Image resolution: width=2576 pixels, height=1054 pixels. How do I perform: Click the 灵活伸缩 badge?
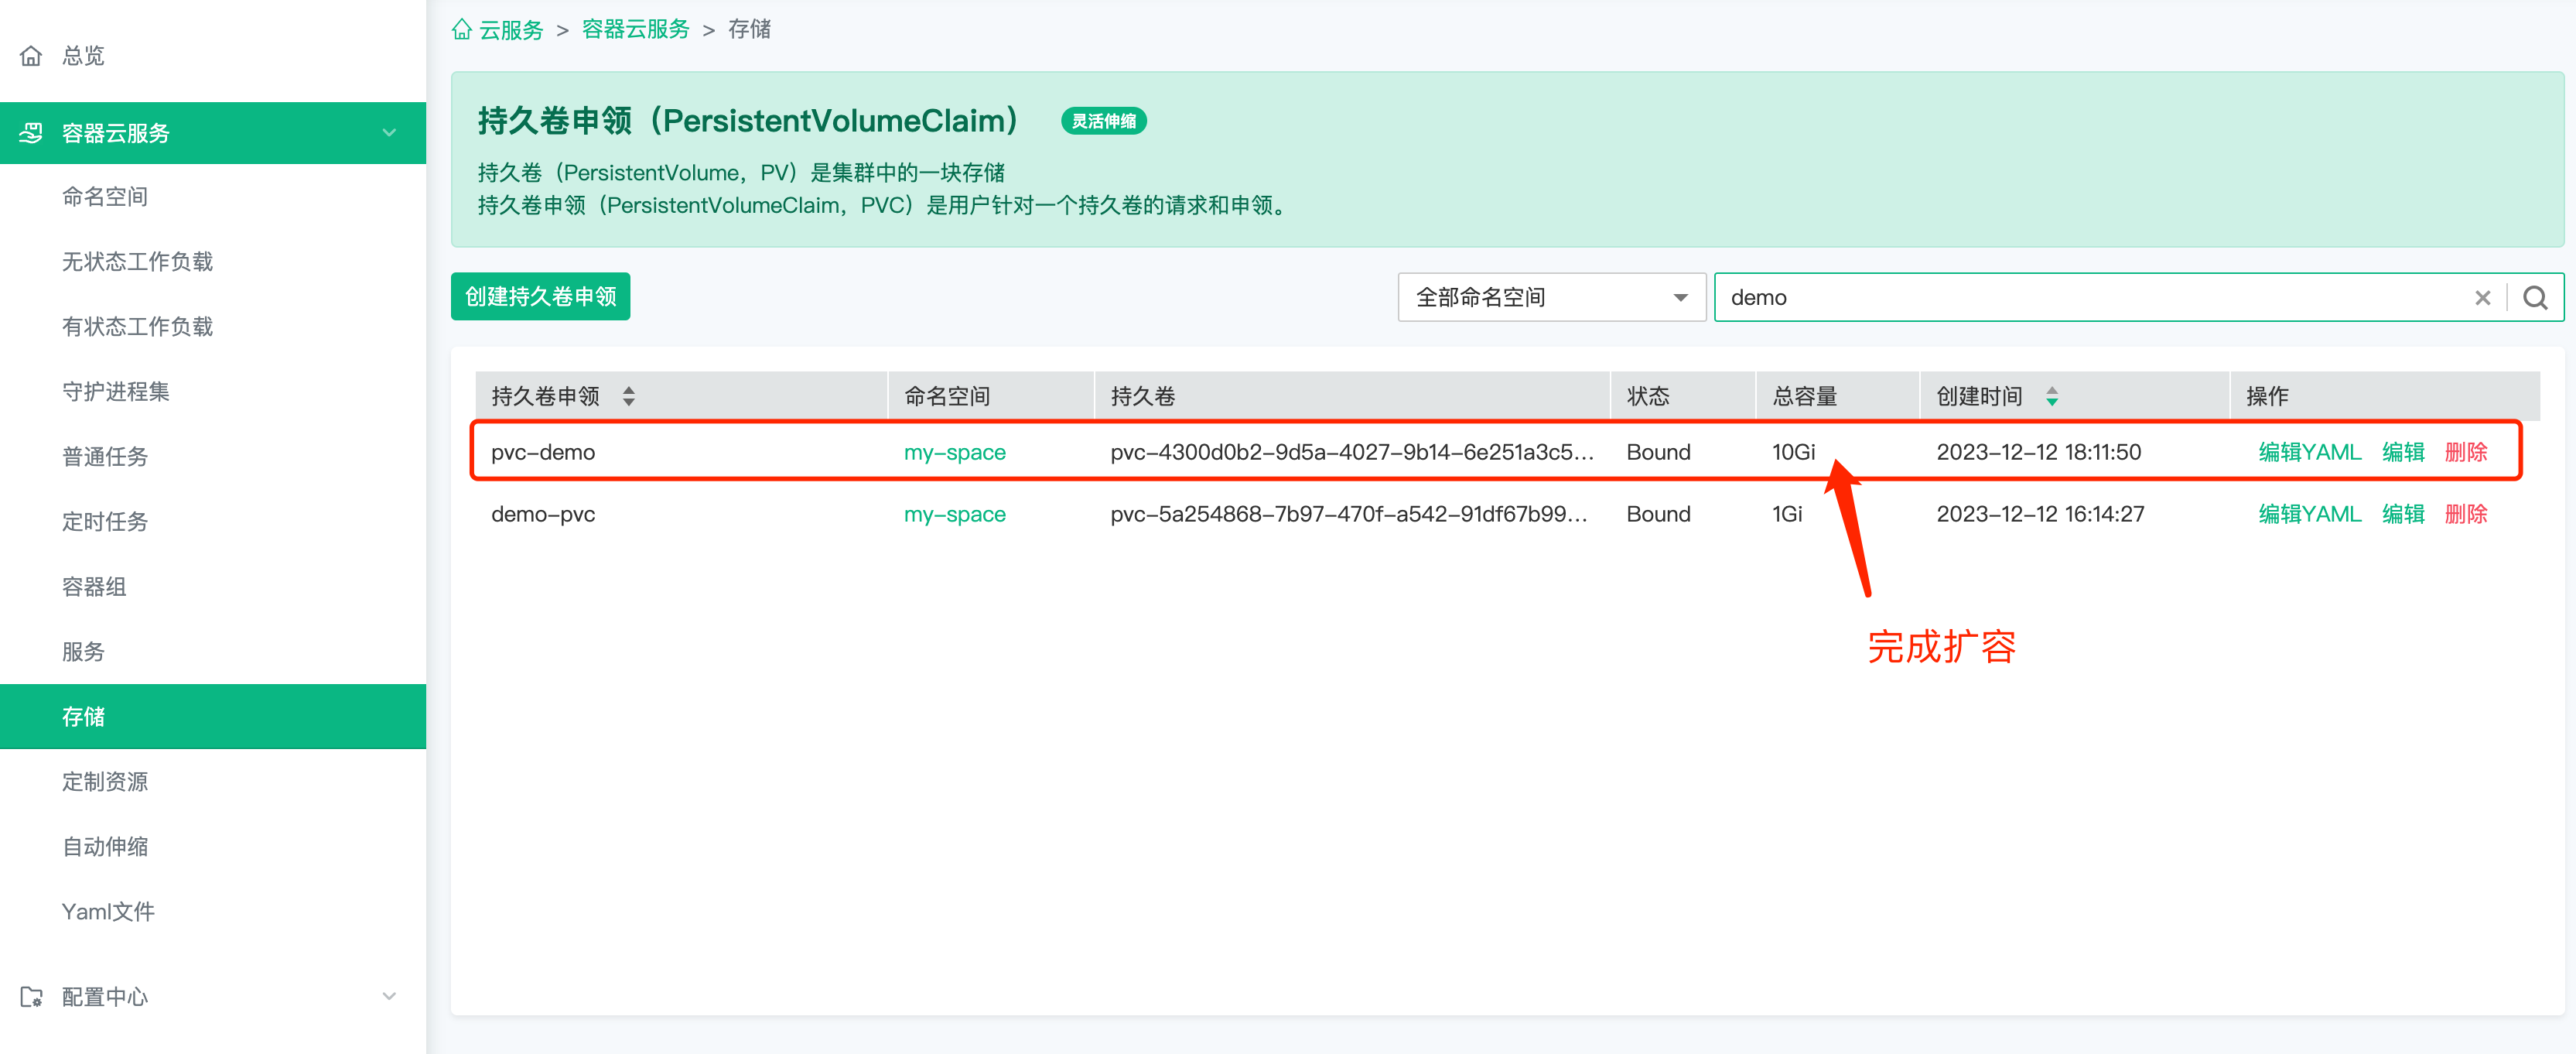click(x=1104, y=122)
